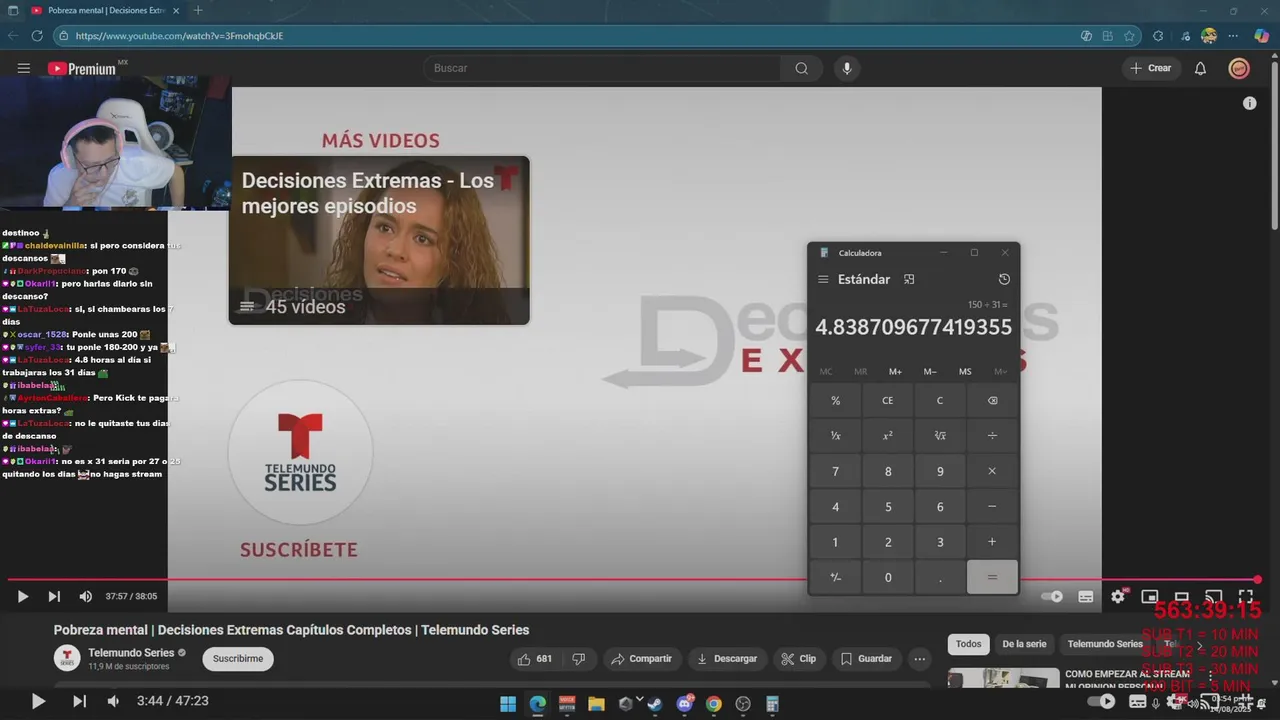Click the x squared key
The width and height of the screenshot is (1280, 720).
887,436
